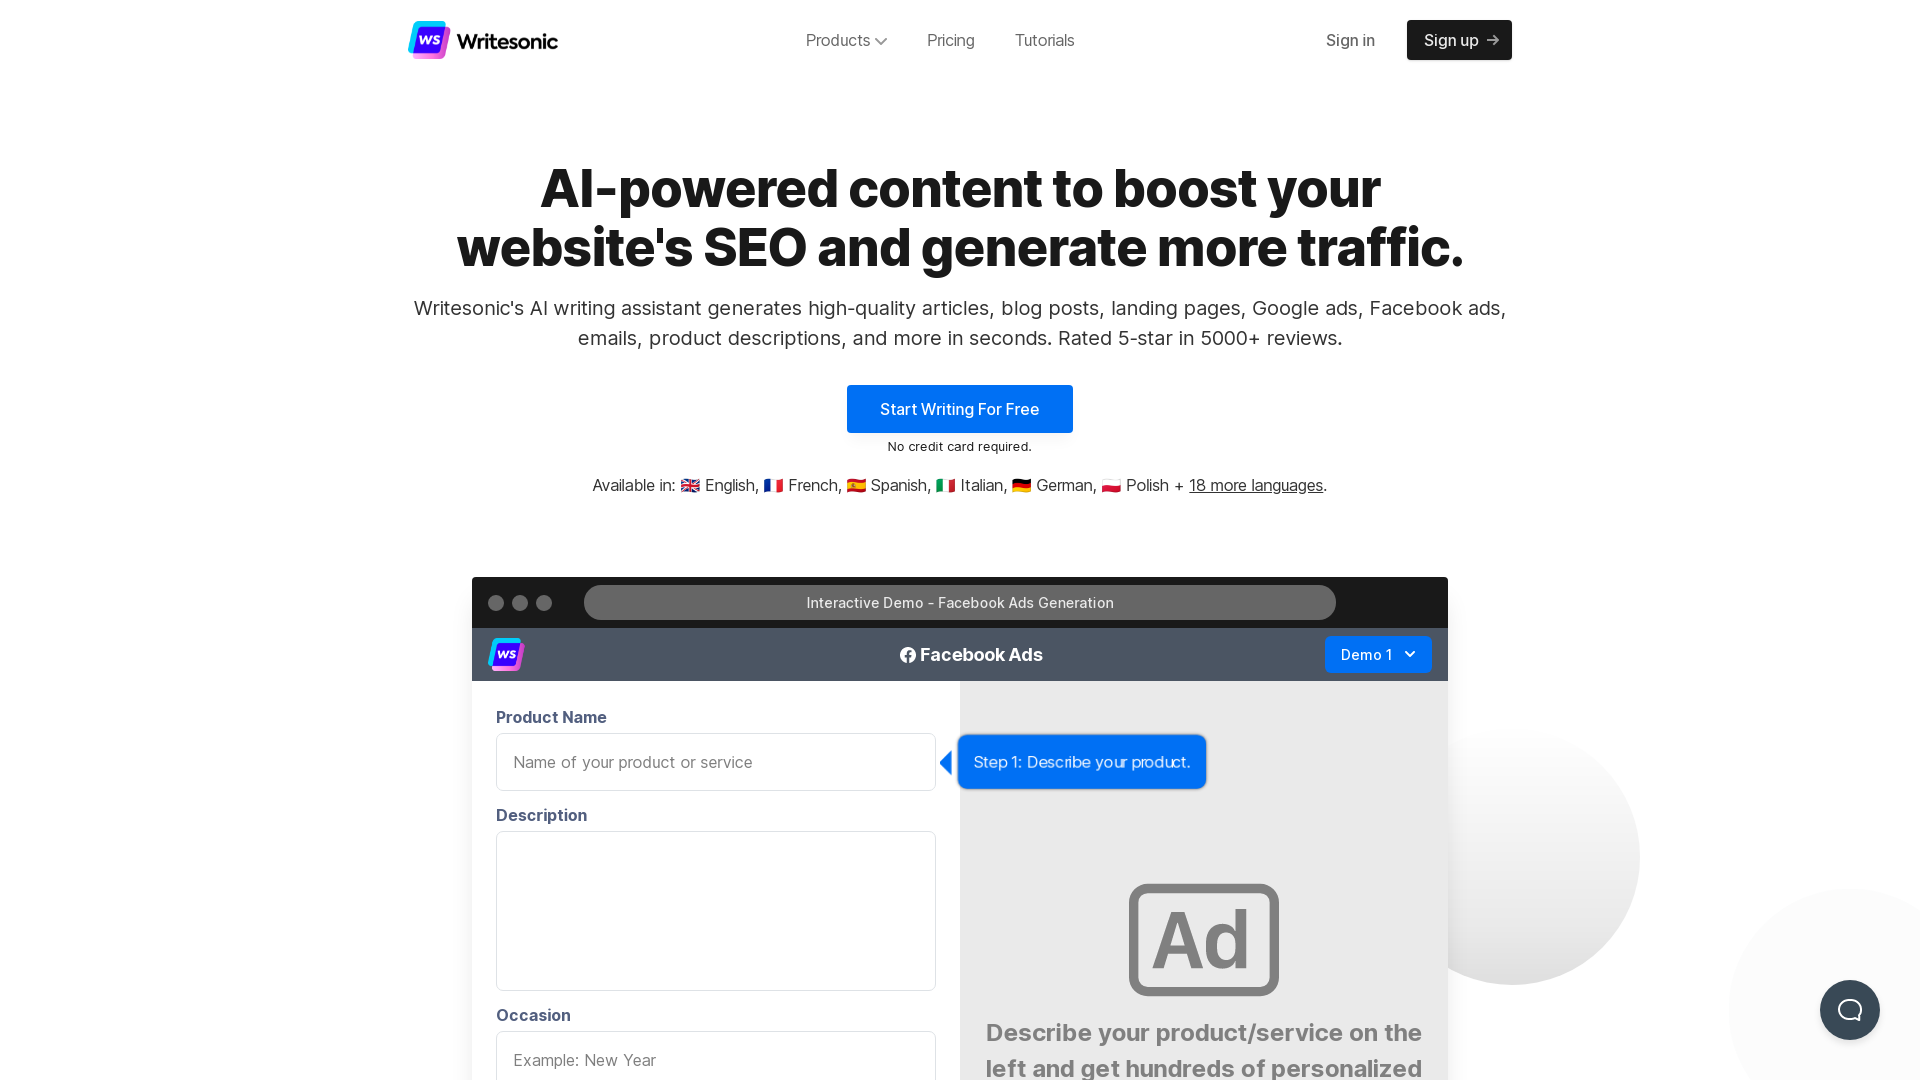
Task: Click the Description textarea field
Action: [x=716, y=911]
